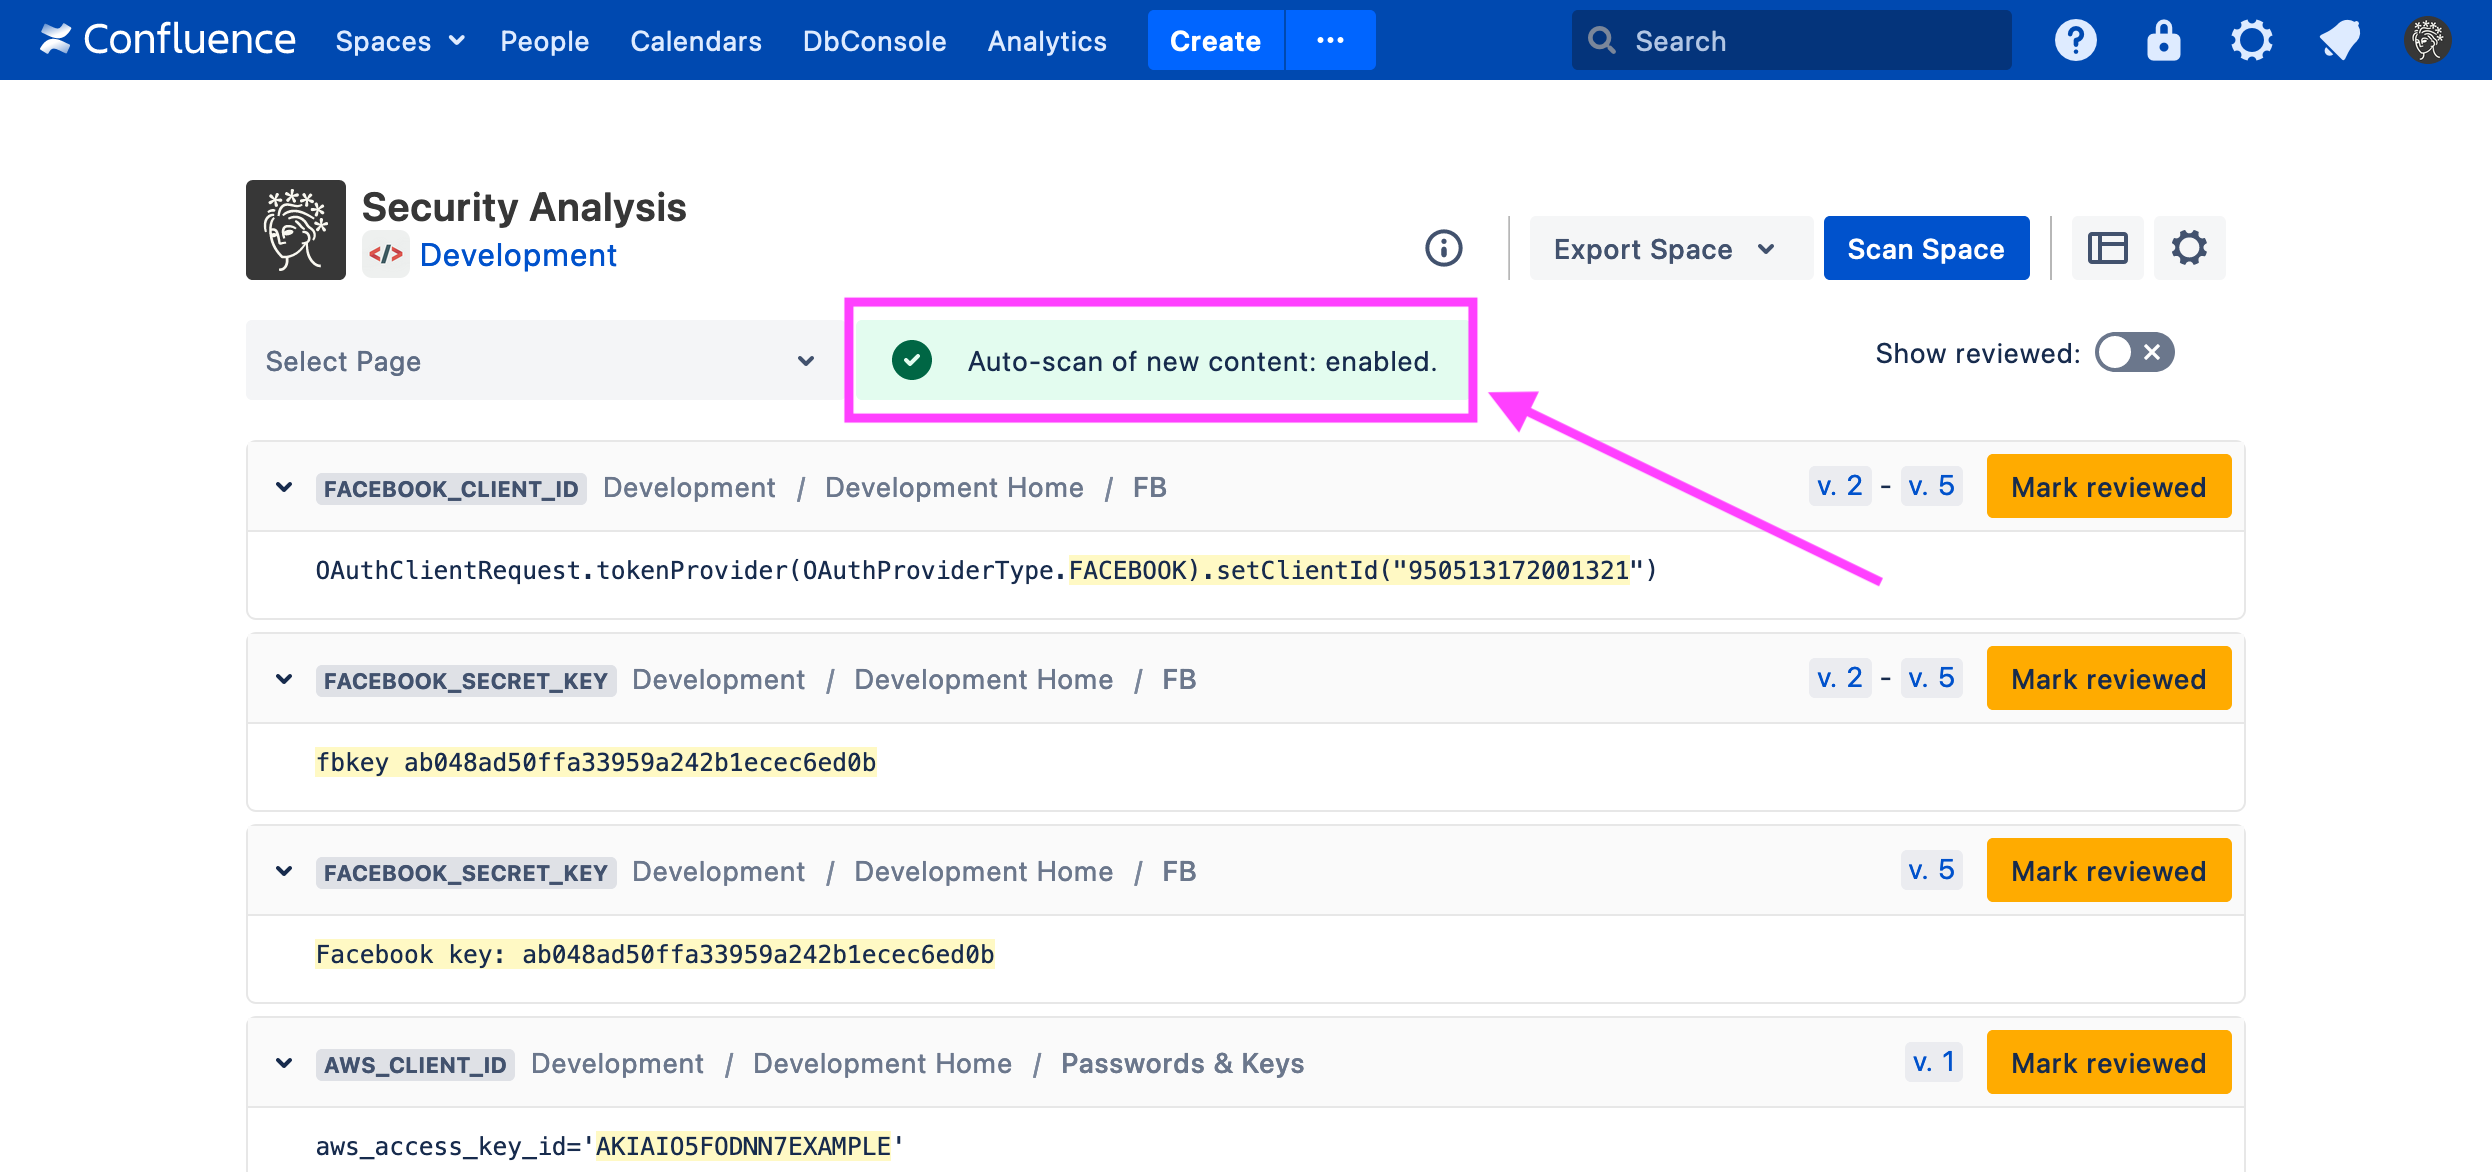Click the Scan Space button
This screenshot has width=2492, height=1172.
click(x=1925, y=249)
